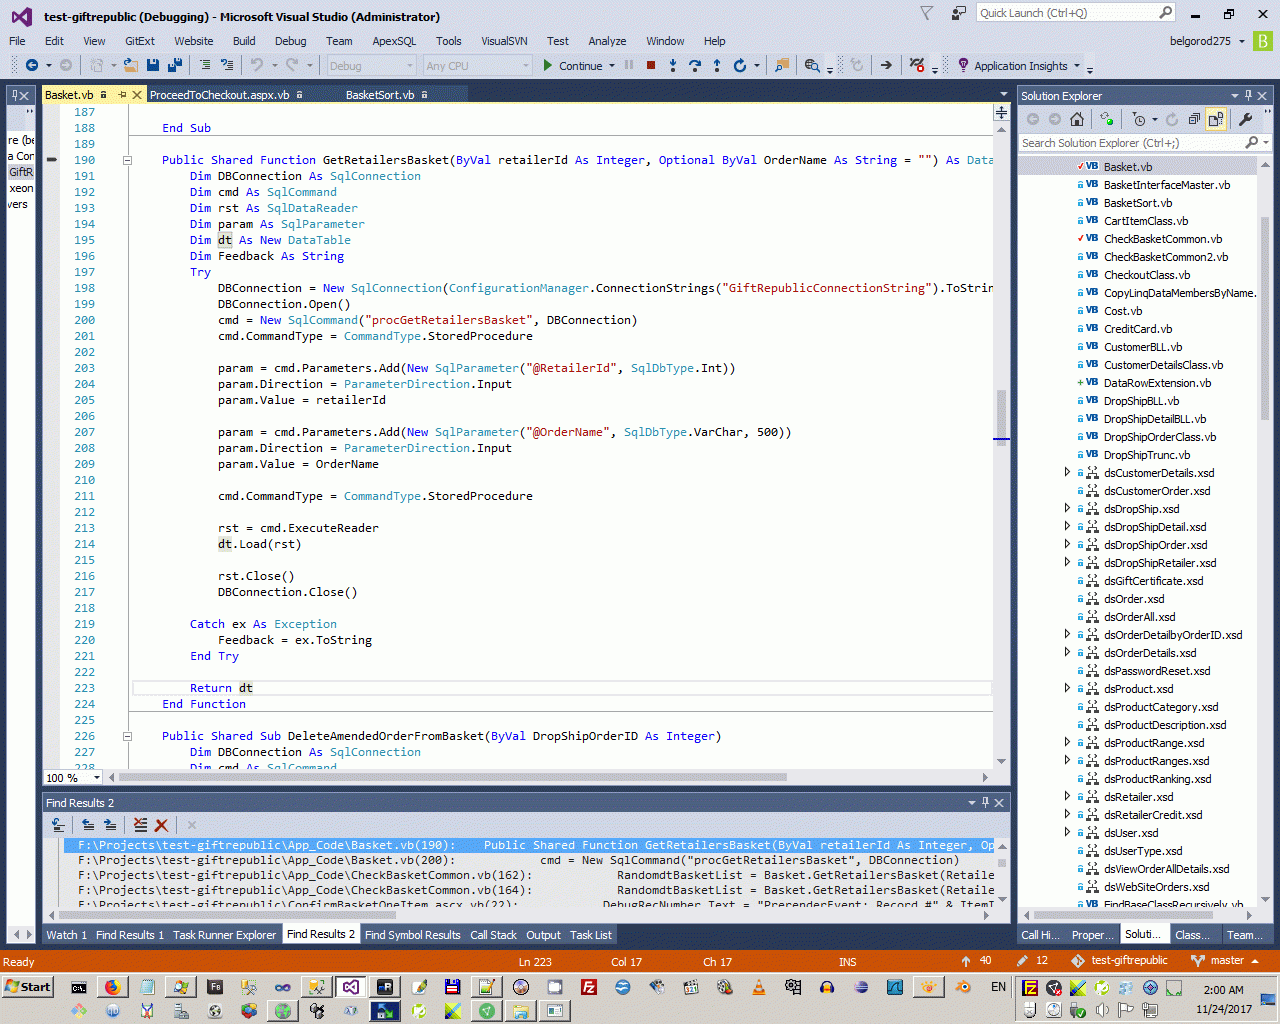Viewport: 1280px width, 1024px height.
Task: Click the Save All toolbar icon
Action: tap(175, 66)
